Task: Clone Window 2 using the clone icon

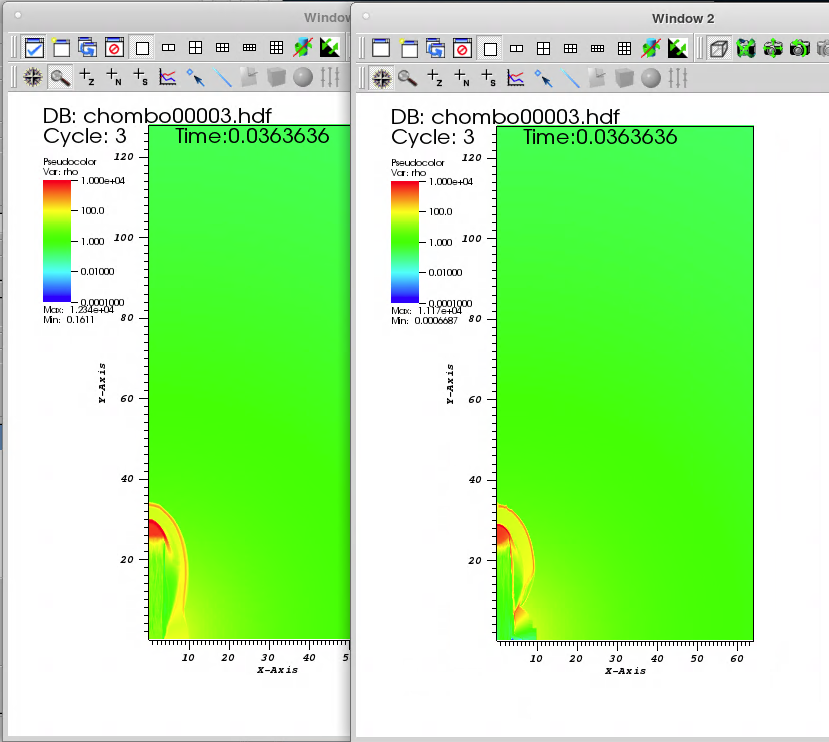Action: [435, 49]
